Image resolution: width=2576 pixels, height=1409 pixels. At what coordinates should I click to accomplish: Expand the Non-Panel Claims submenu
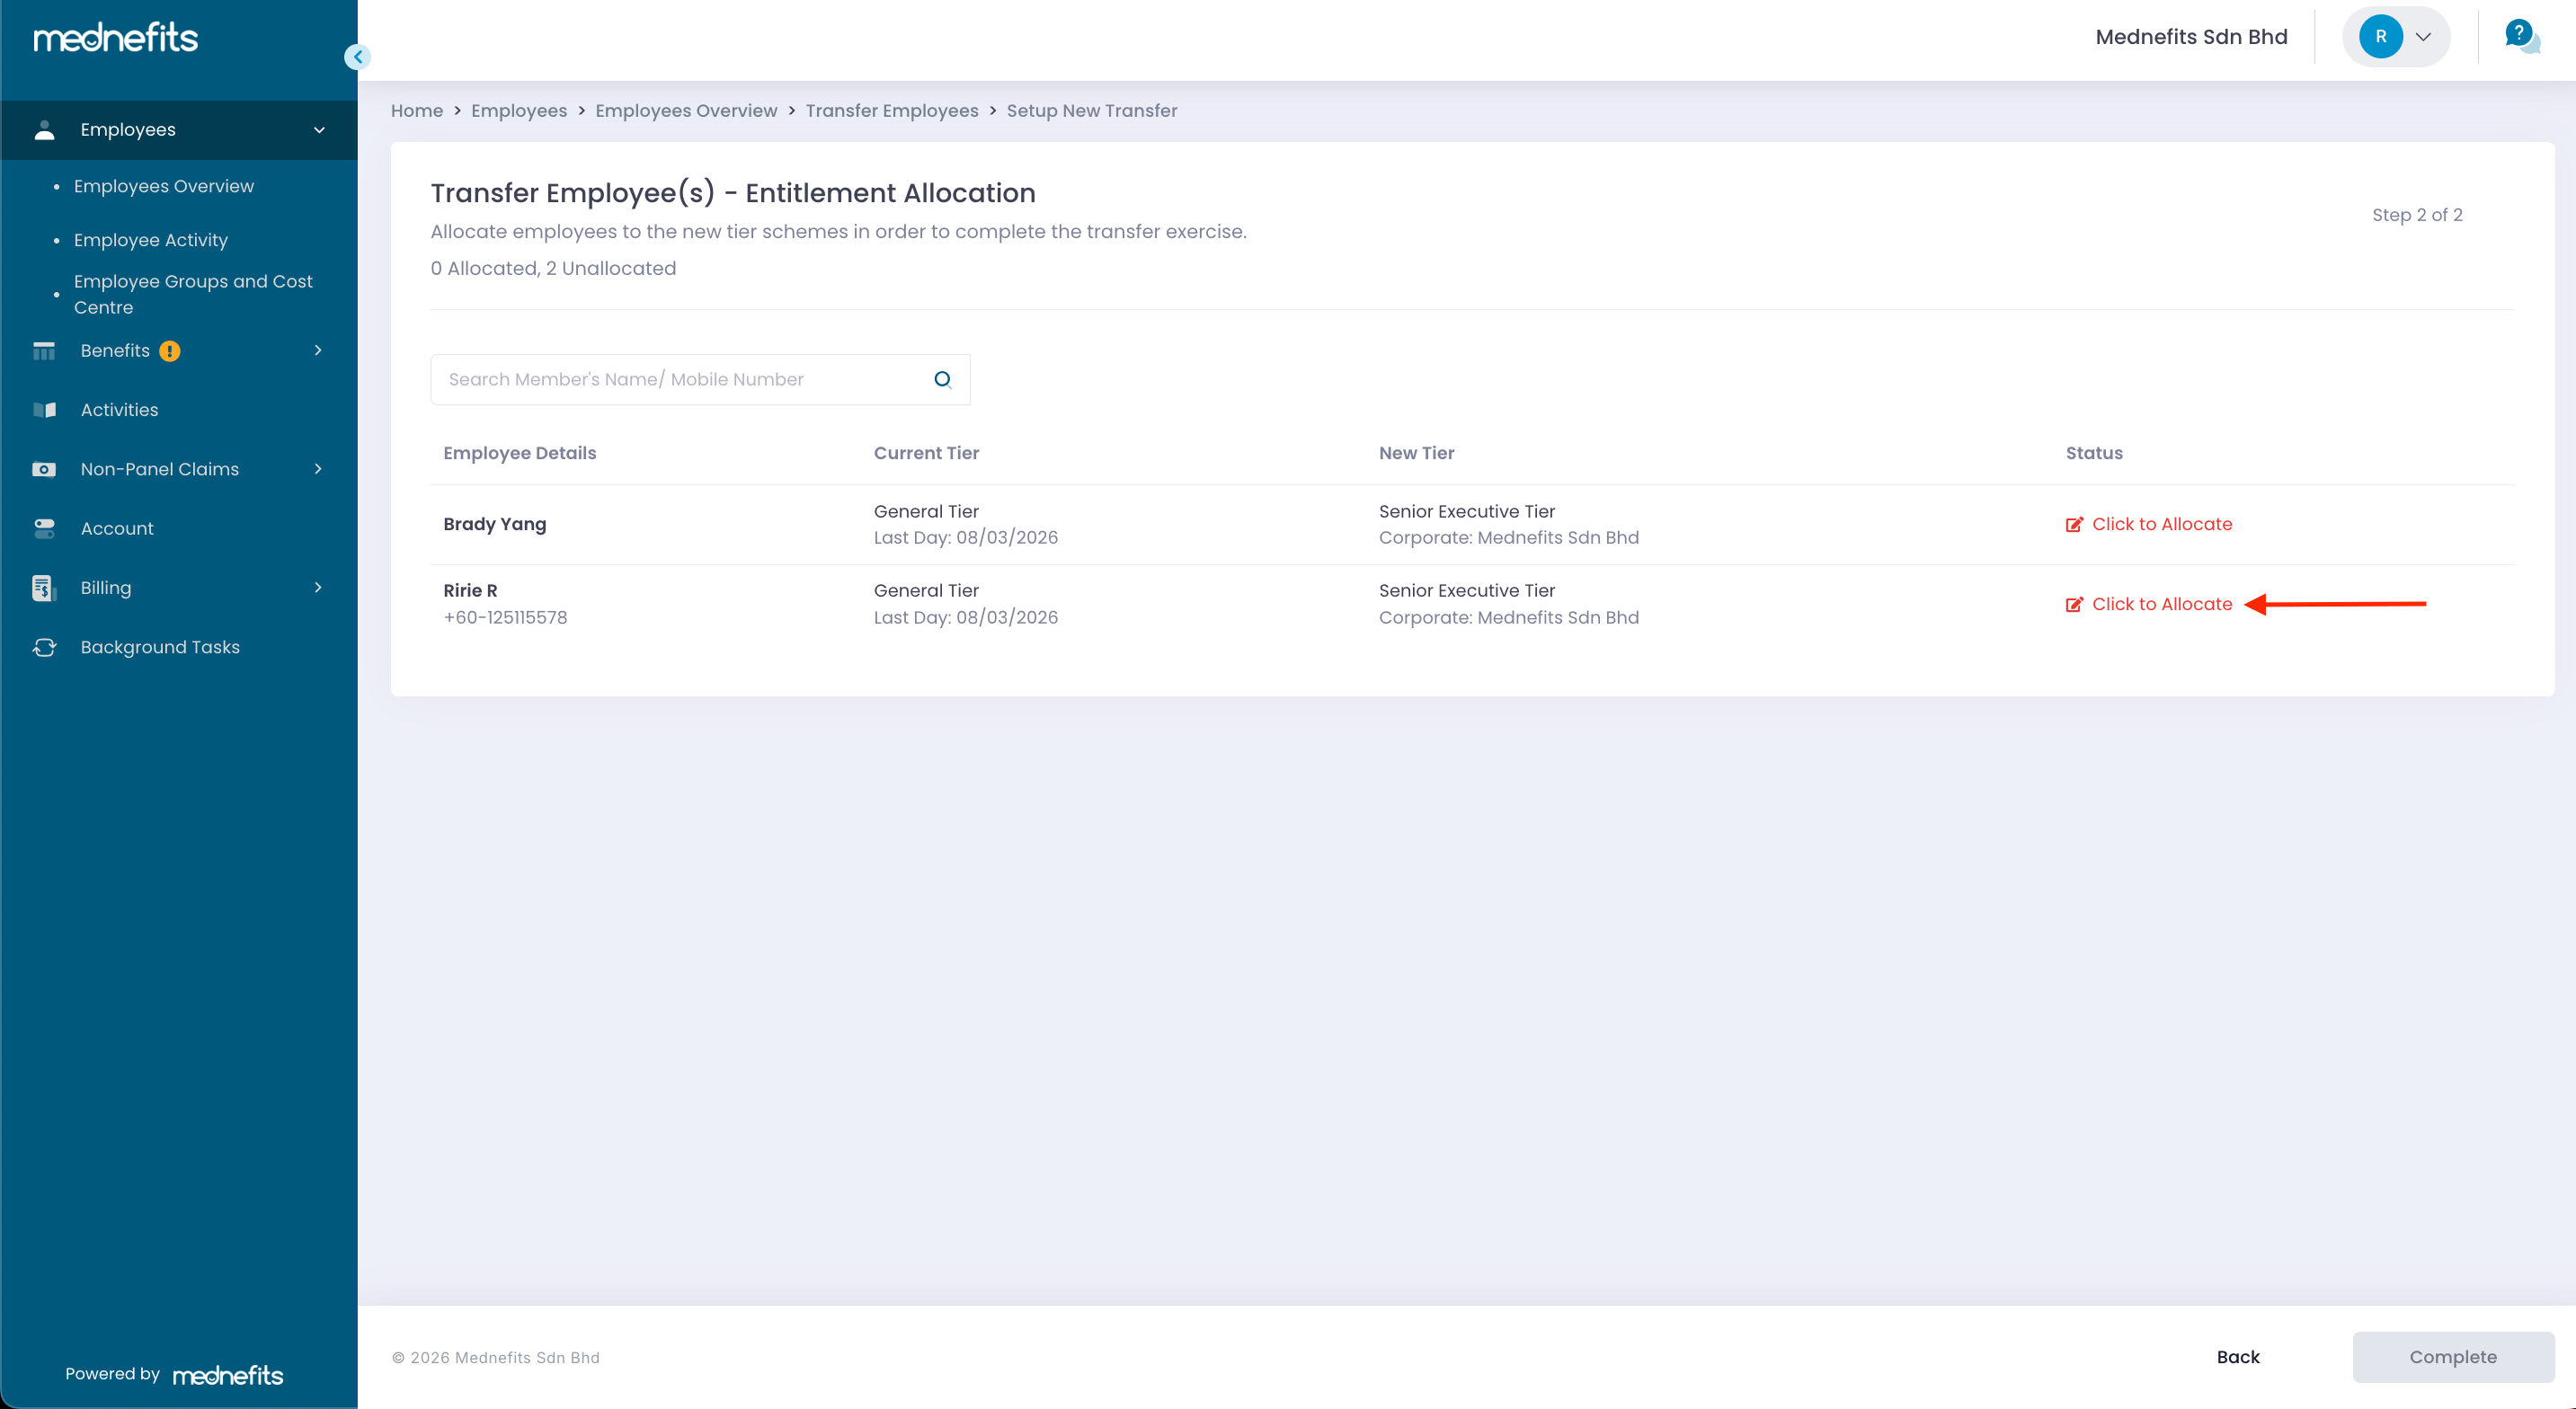[318, 469]
